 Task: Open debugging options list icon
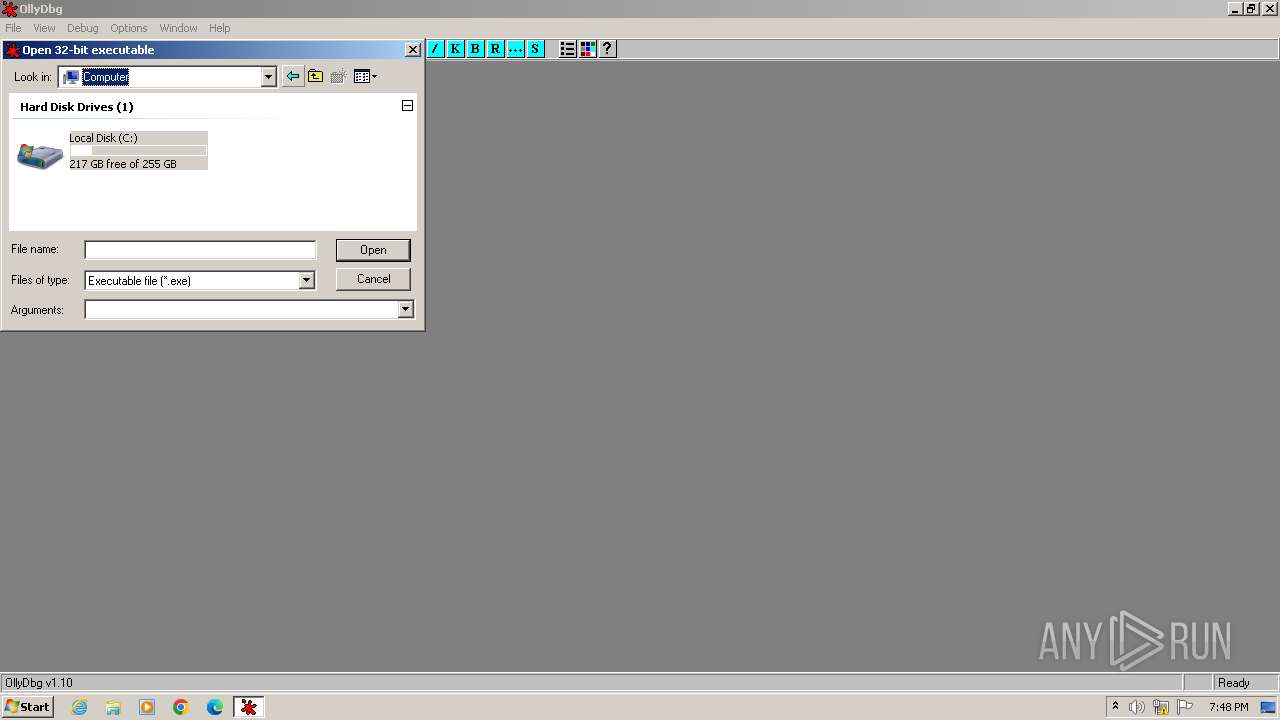pos(567,49)
